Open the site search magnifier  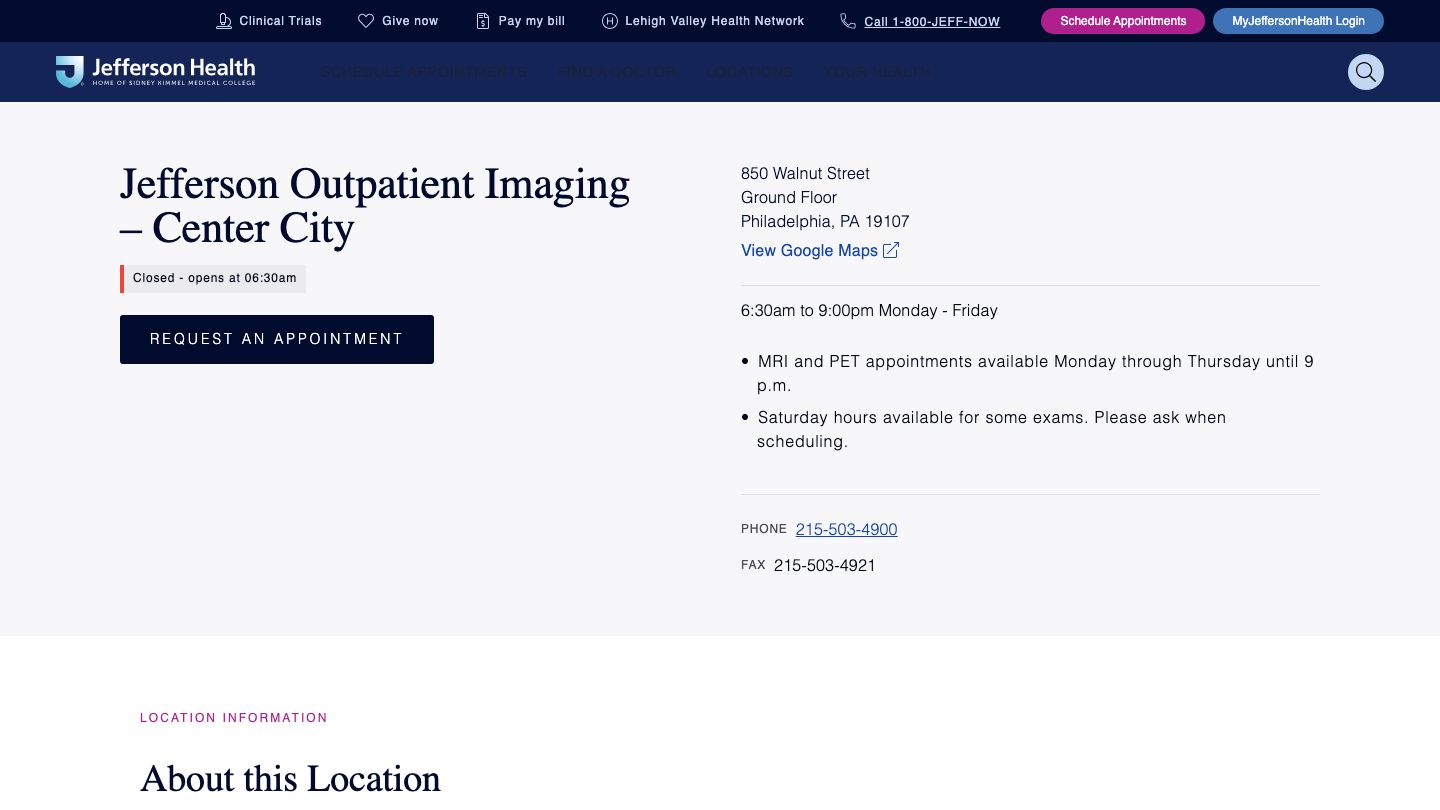(1366, 72)
